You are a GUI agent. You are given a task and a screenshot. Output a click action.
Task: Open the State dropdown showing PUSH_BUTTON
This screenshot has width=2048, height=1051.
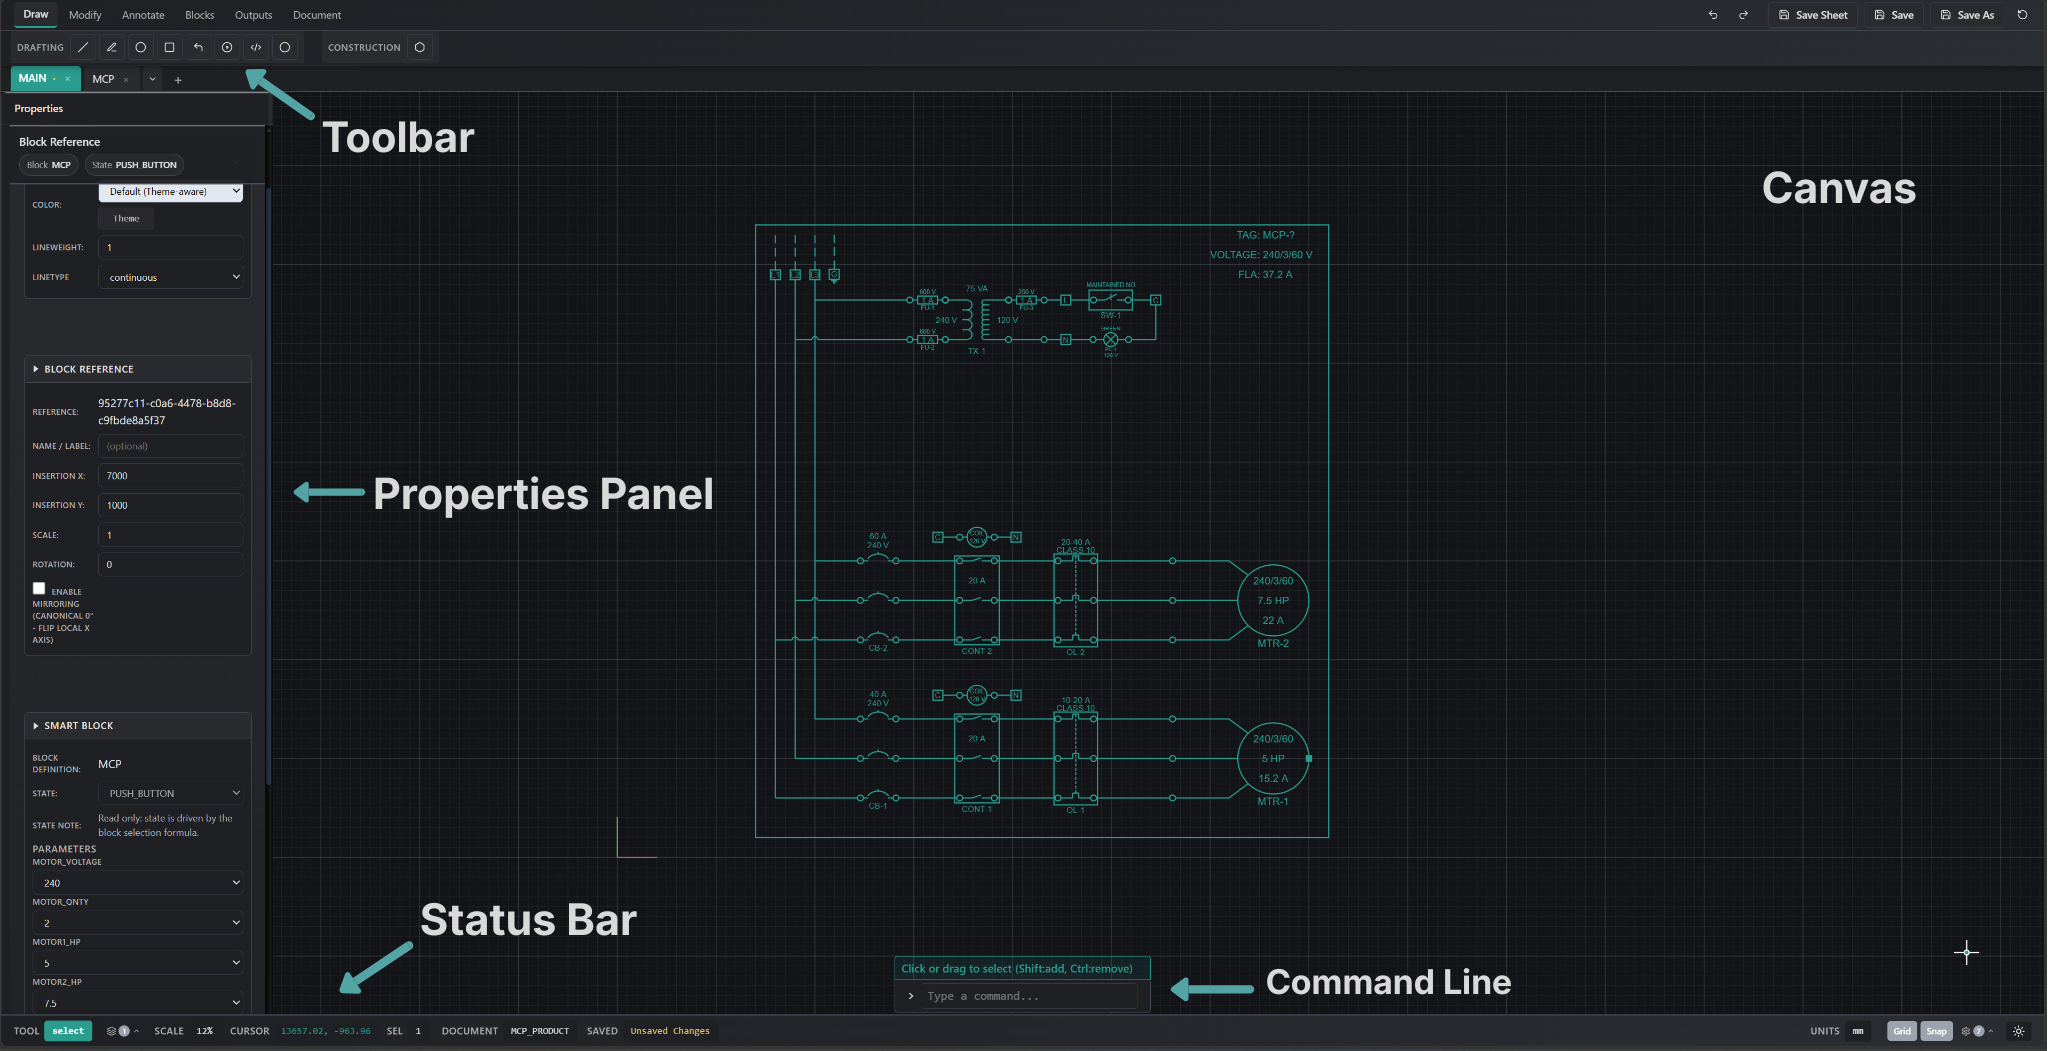coord(171,793)
